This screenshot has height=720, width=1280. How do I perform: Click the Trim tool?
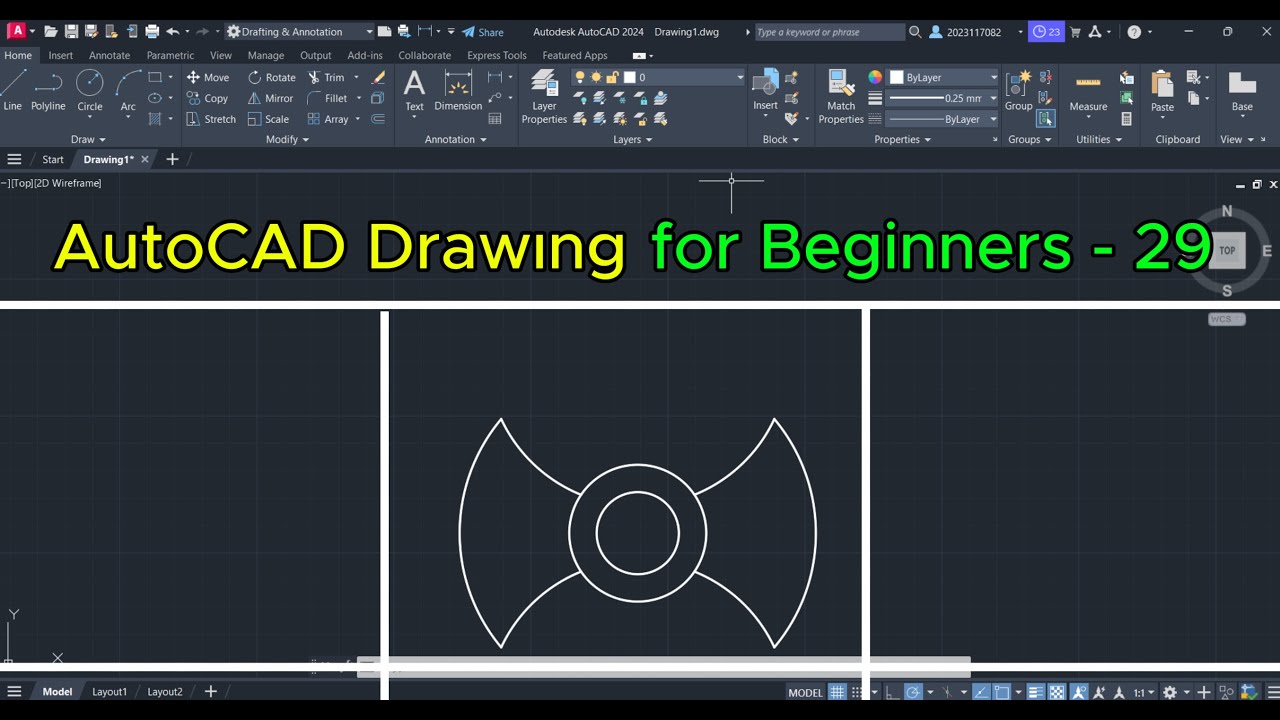click(327, 77)
